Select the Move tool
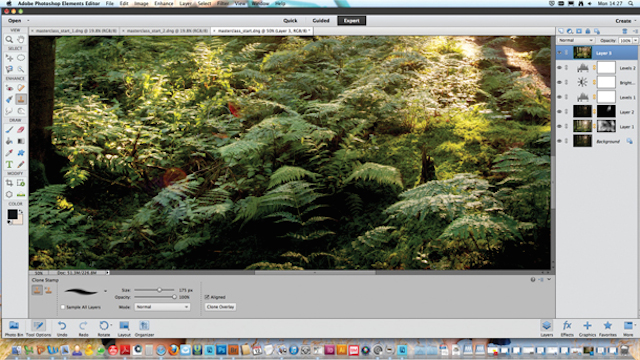The image size is (640, 360). coord(9,58)
